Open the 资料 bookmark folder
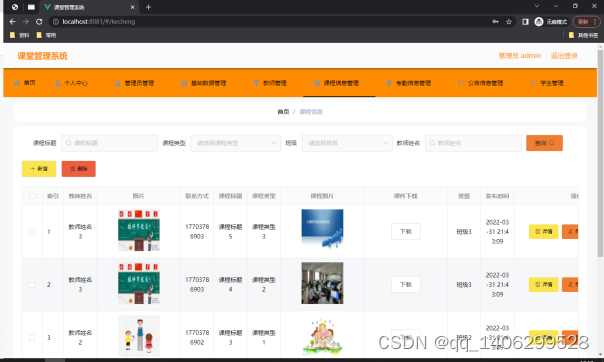This screenshot has width=604, height=362. (x=20, y=35)
